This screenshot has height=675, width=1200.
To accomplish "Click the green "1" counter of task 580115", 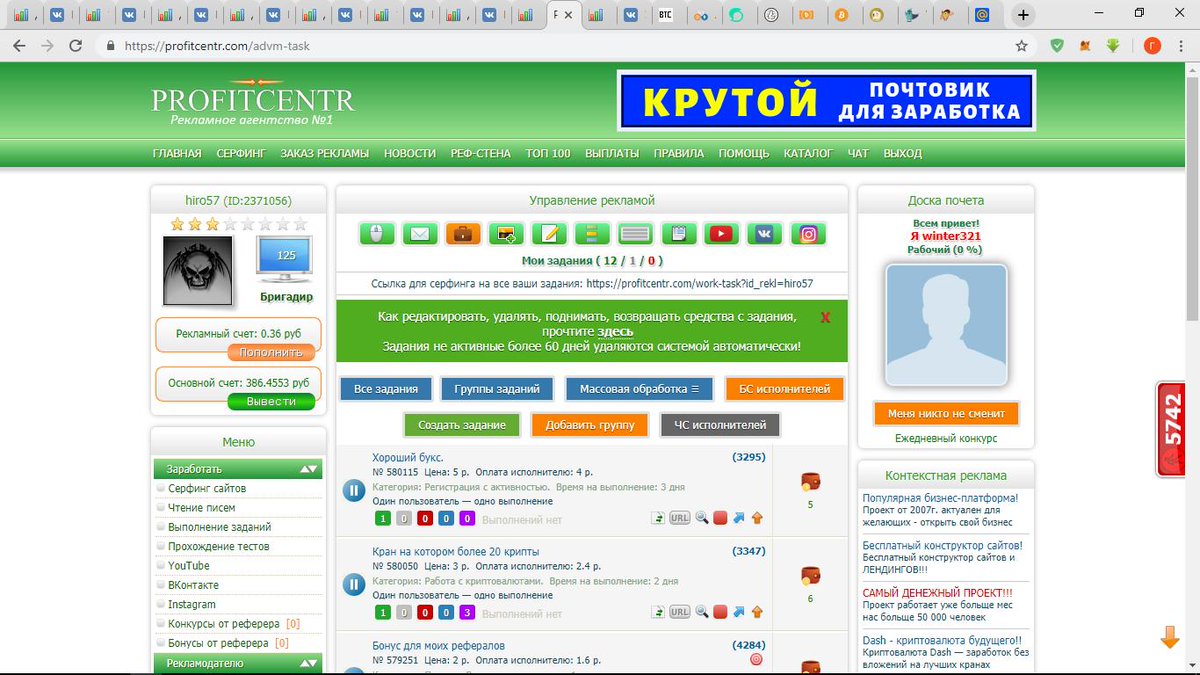I will pyautogui.click(x=383, y=518).
